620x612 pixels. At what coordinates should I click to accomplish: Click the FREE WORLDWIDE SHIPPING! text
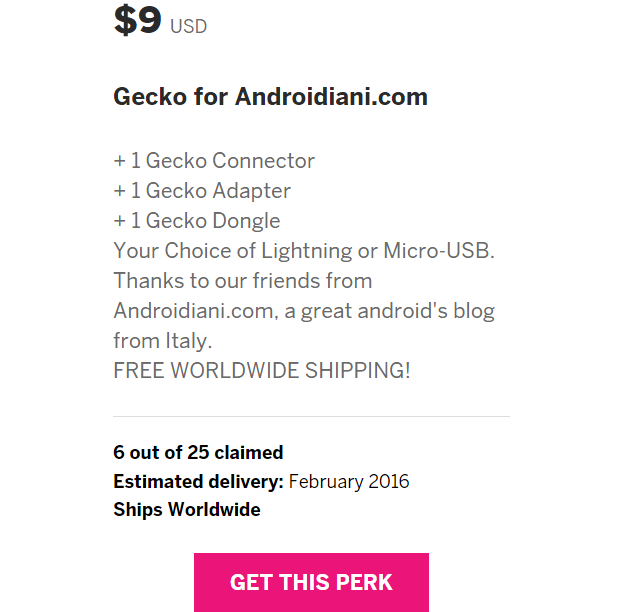(262, 370)
